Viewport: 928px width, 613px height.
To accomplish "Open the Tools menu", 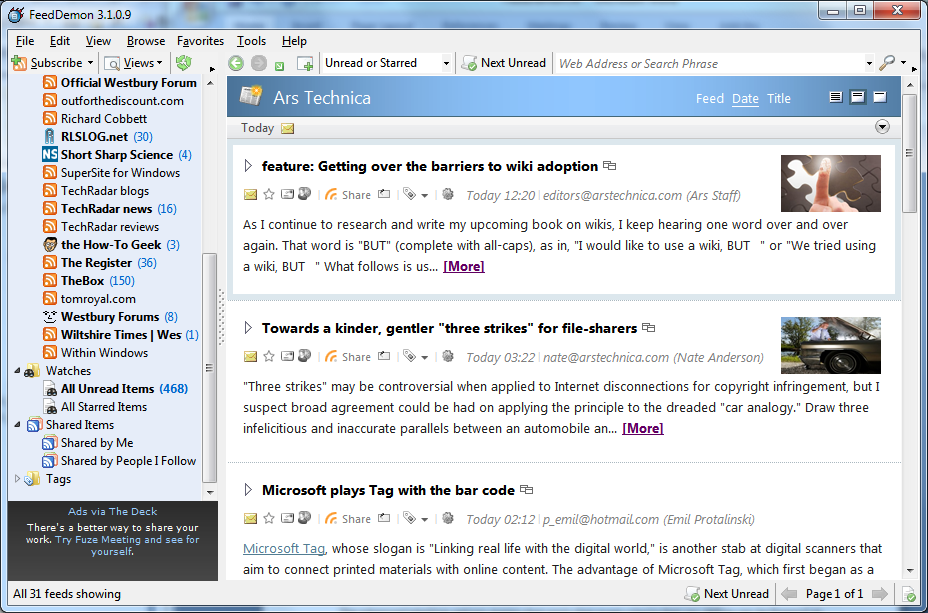I will point(251,41).
